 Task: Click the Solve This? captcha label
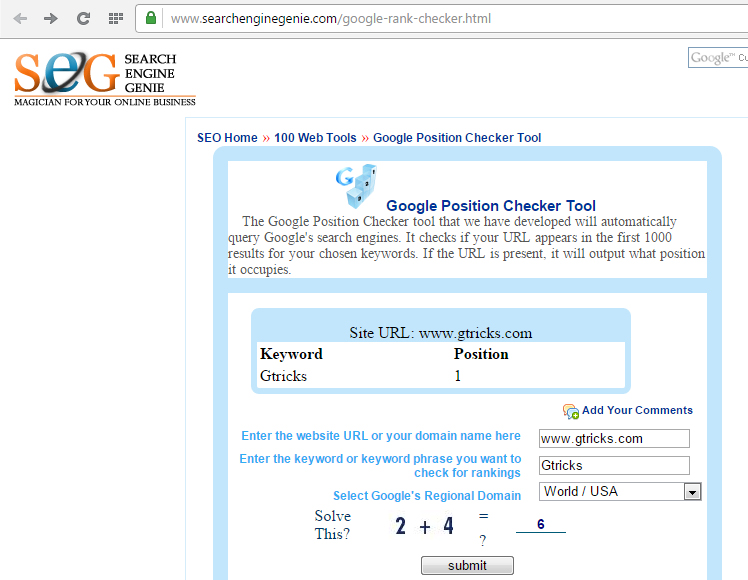[x=332, y=525]
